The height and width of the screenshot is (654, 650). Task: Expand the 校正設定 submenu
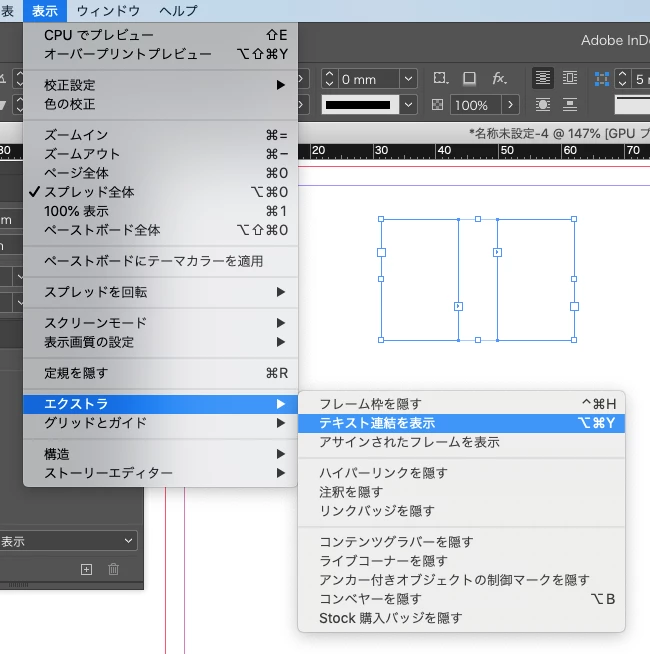click(161, 85)
